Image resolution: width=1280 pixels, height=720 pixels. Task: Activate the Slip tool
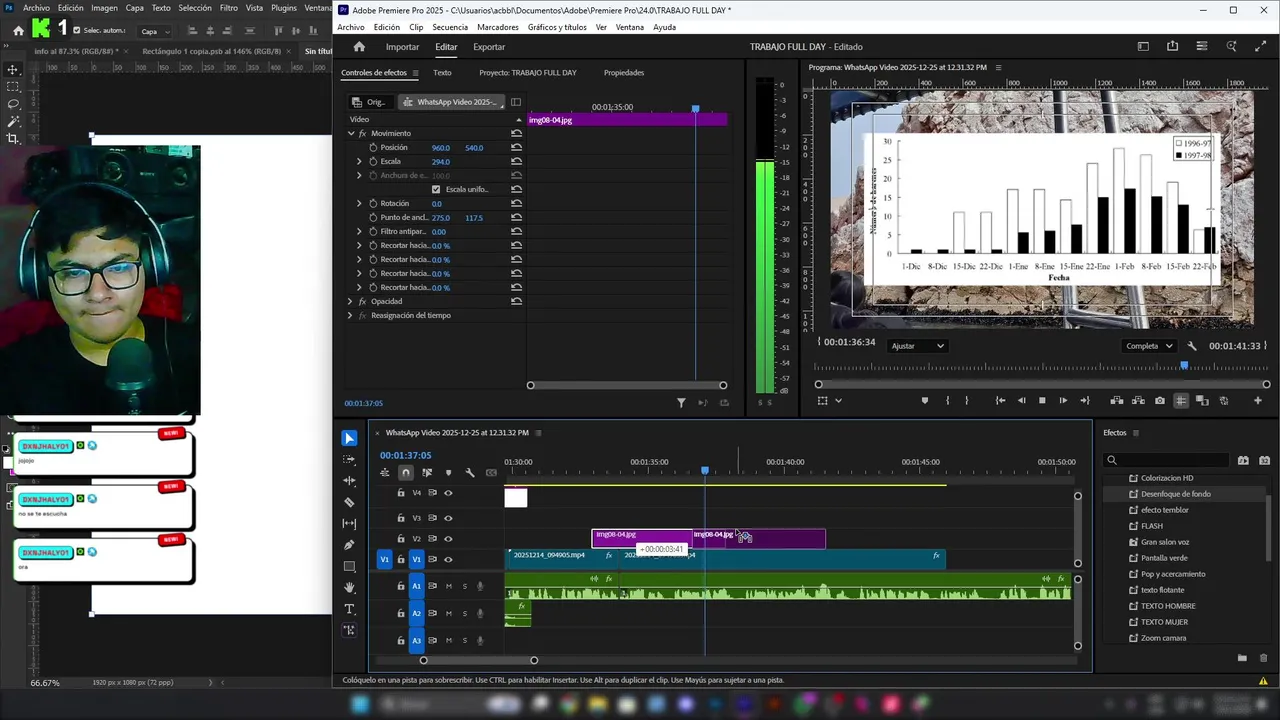[349, 524]
